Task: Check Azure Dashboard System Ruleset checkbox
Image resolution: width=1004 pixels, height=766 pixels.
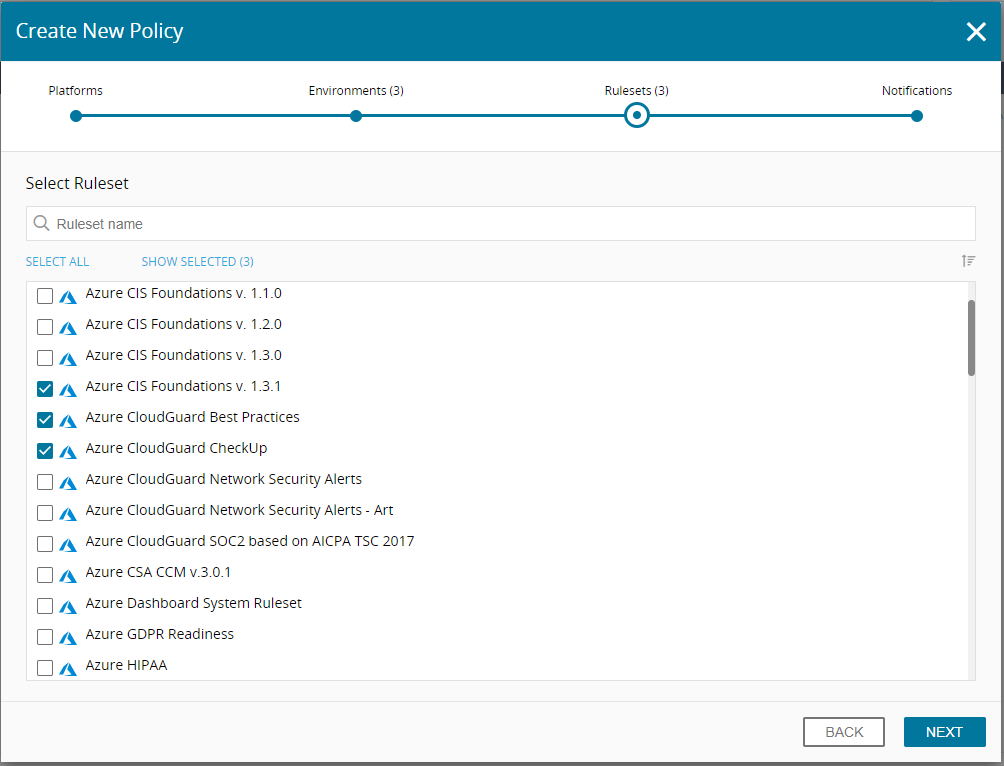Action: 45,606
